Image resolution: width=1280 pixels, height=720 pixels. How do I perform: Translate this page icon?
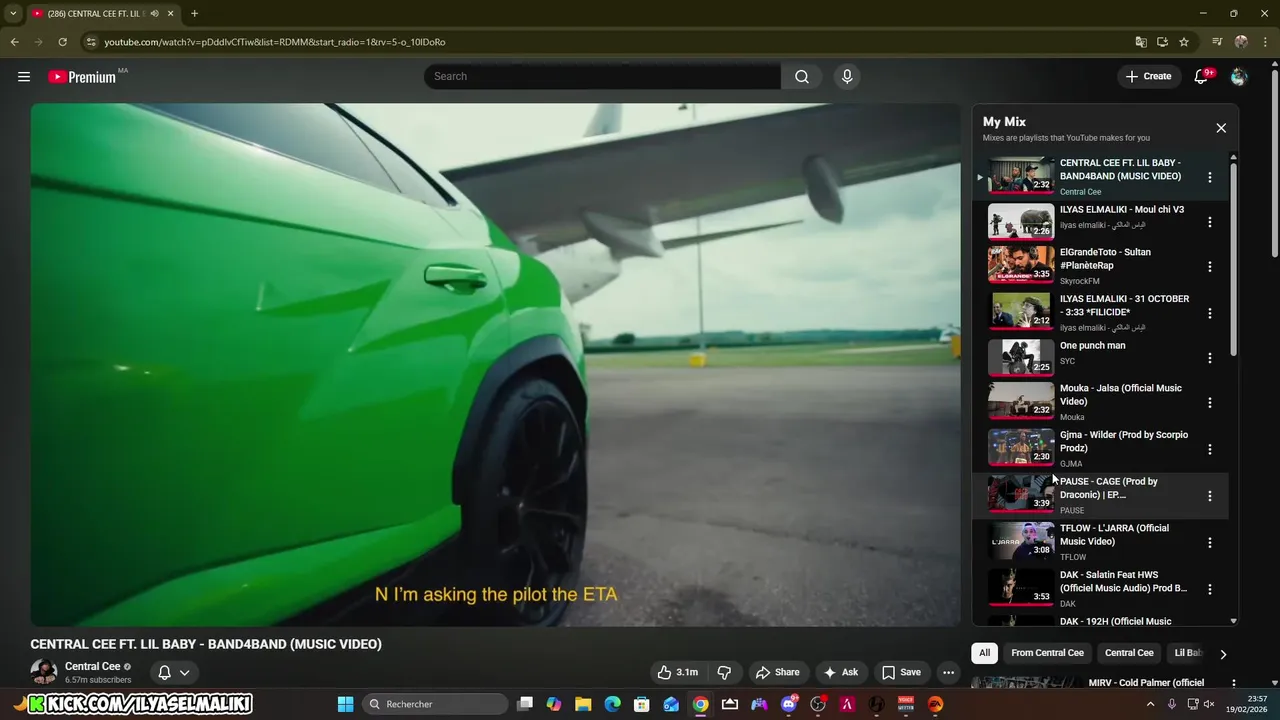[1141, 42]
